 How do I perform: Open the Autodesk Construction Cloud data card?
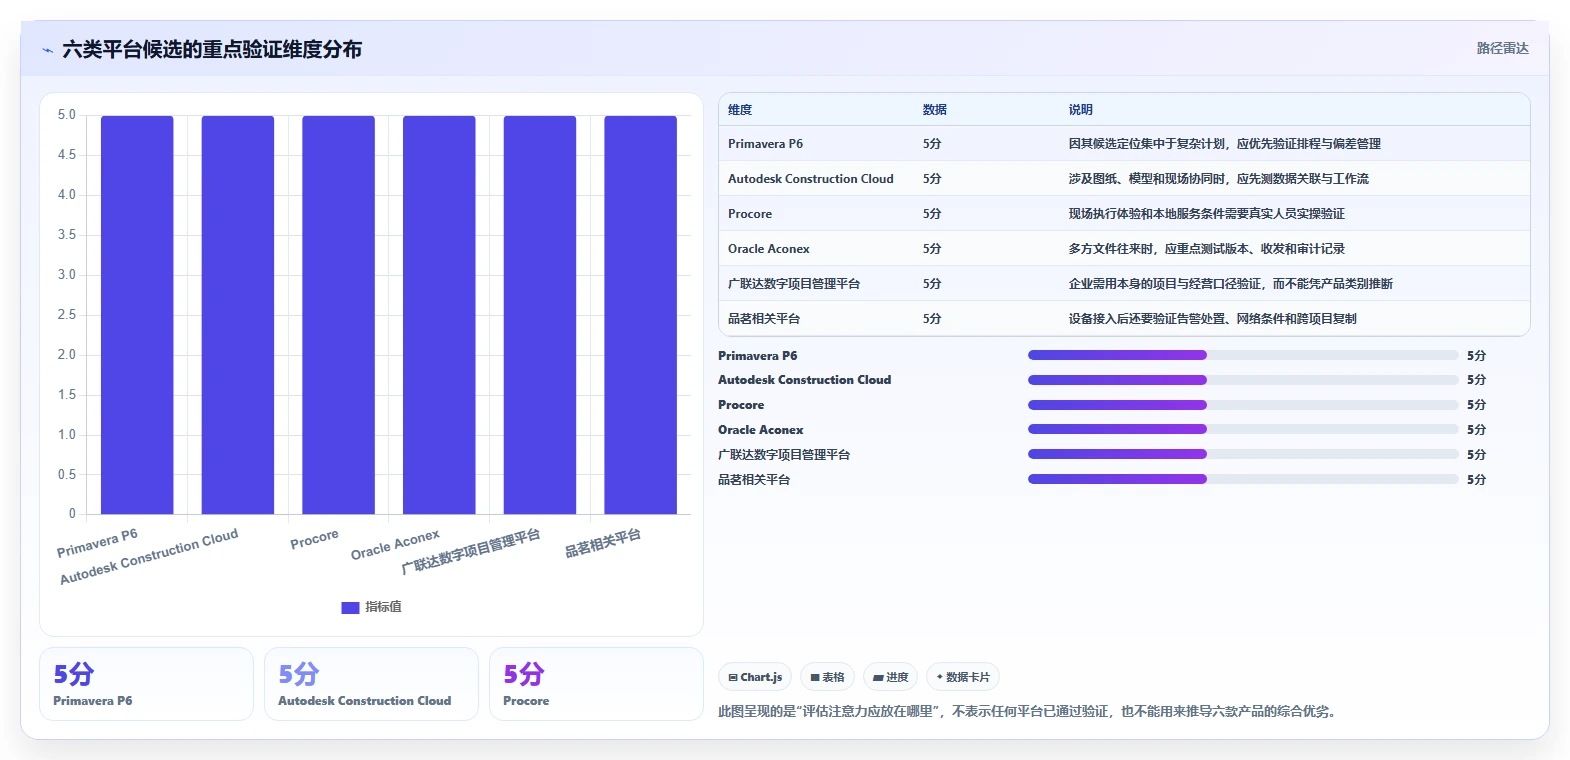[371, 684]
